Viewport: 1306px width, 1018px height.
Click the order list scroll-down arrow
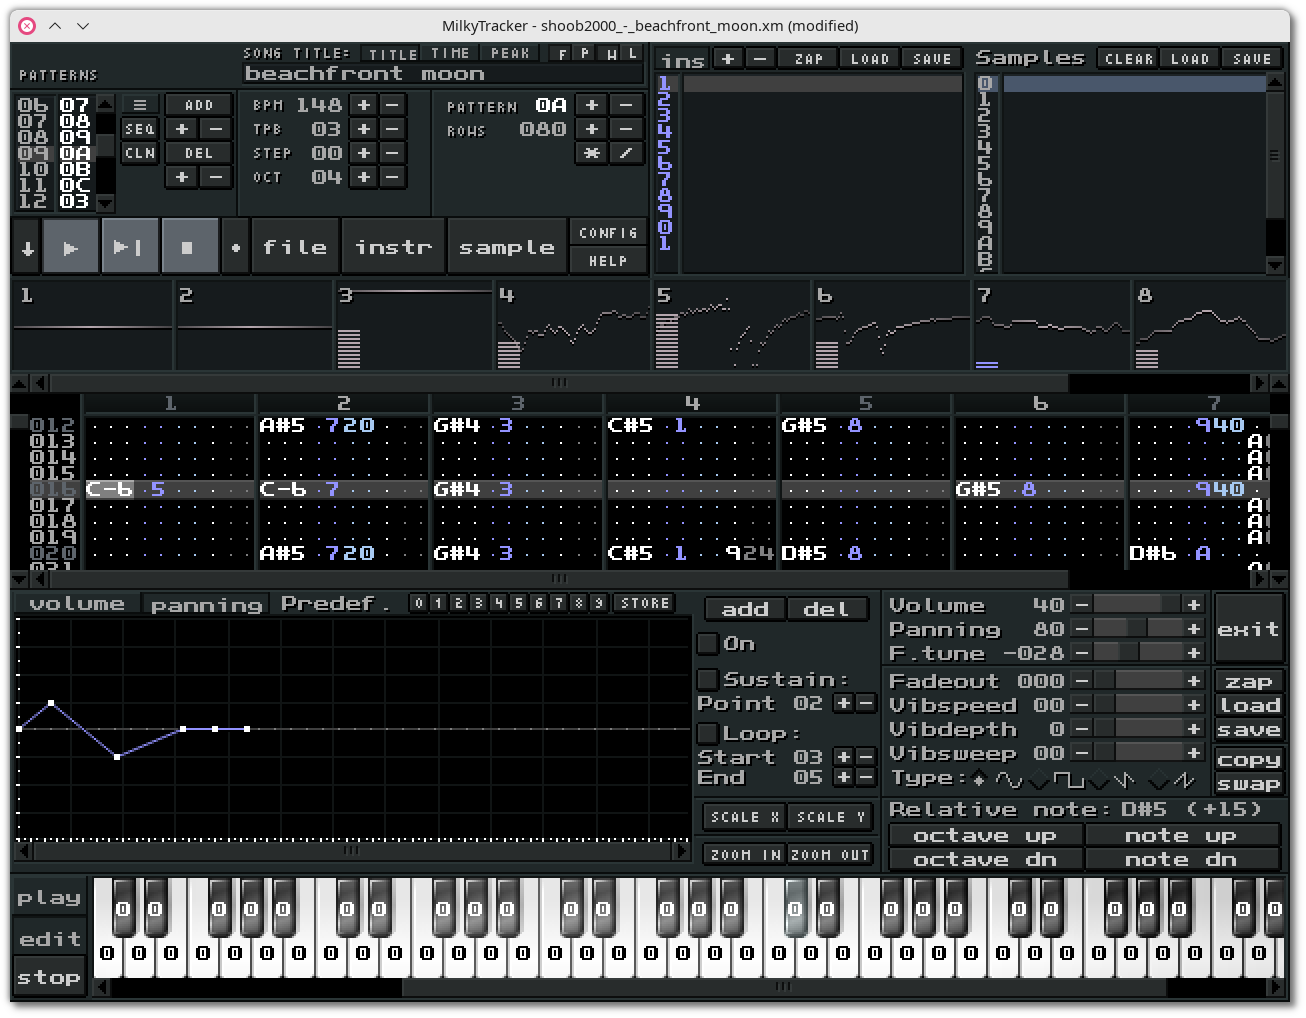(105, 203)
